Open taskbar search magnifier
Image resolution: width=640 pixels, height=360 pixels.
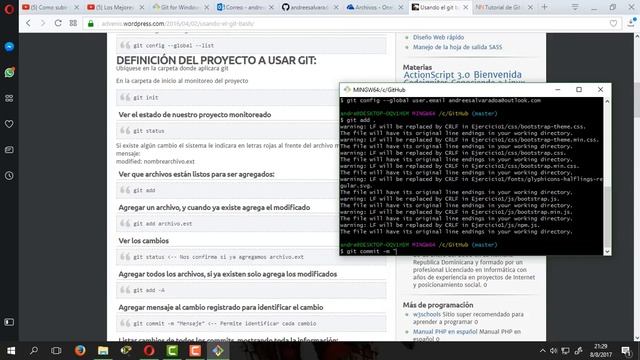click(34, 351)
